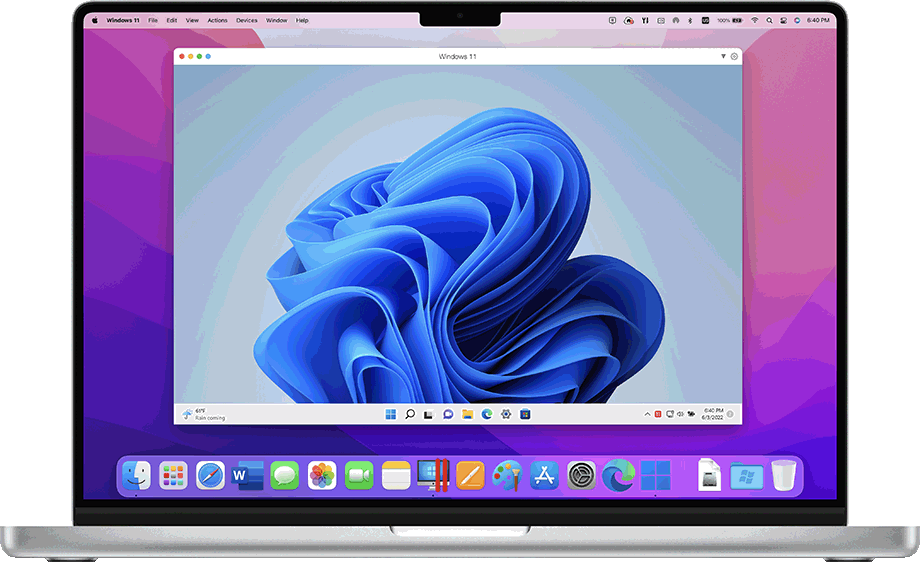This screenshot has width=920, height=562.
Task: Open the App Store from the Dock
Action: pos(544,475)
